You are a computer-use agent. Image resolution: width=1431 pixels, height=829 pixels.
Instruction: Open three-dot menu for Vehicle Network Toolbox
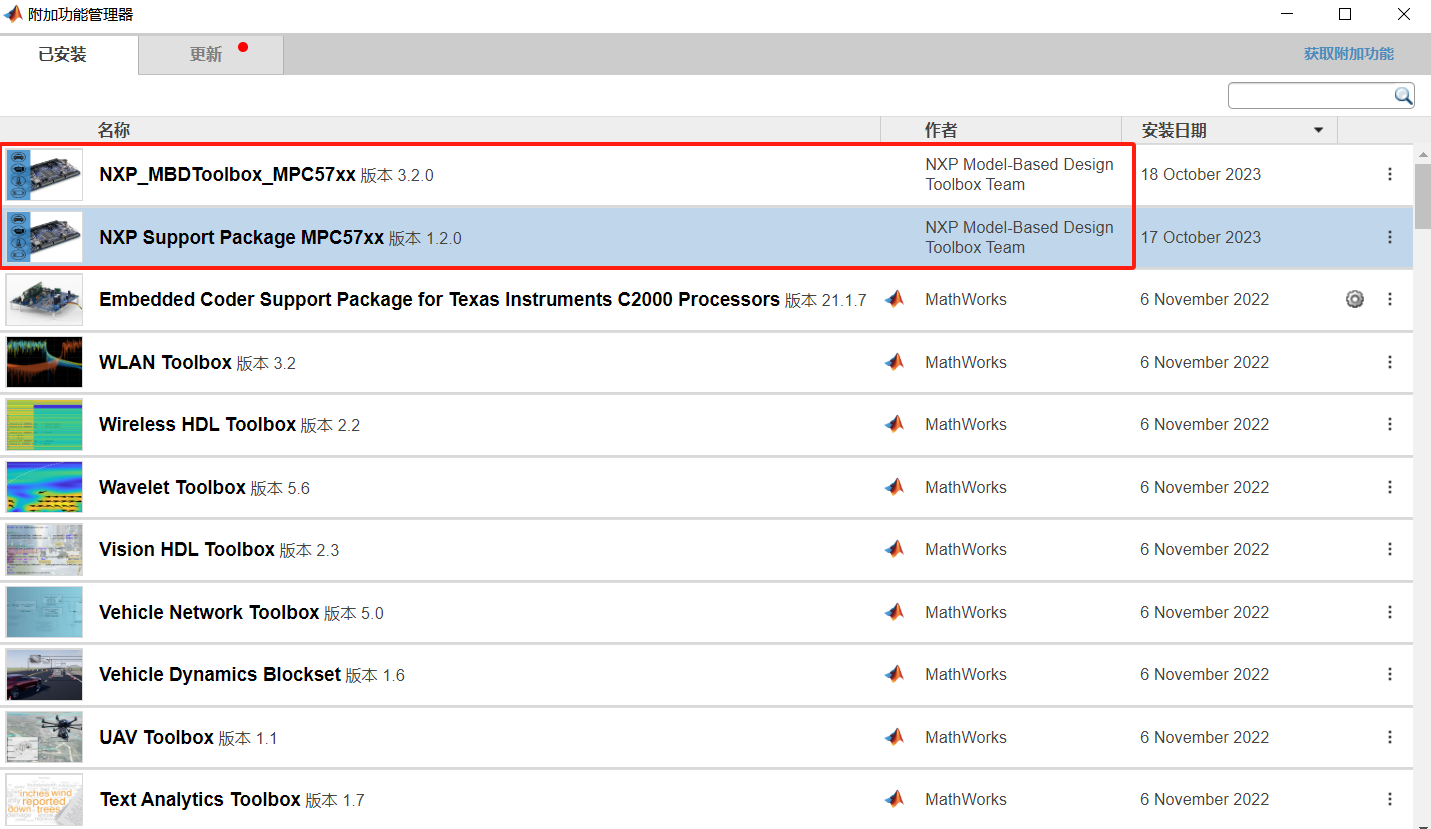click(1389, 612)
